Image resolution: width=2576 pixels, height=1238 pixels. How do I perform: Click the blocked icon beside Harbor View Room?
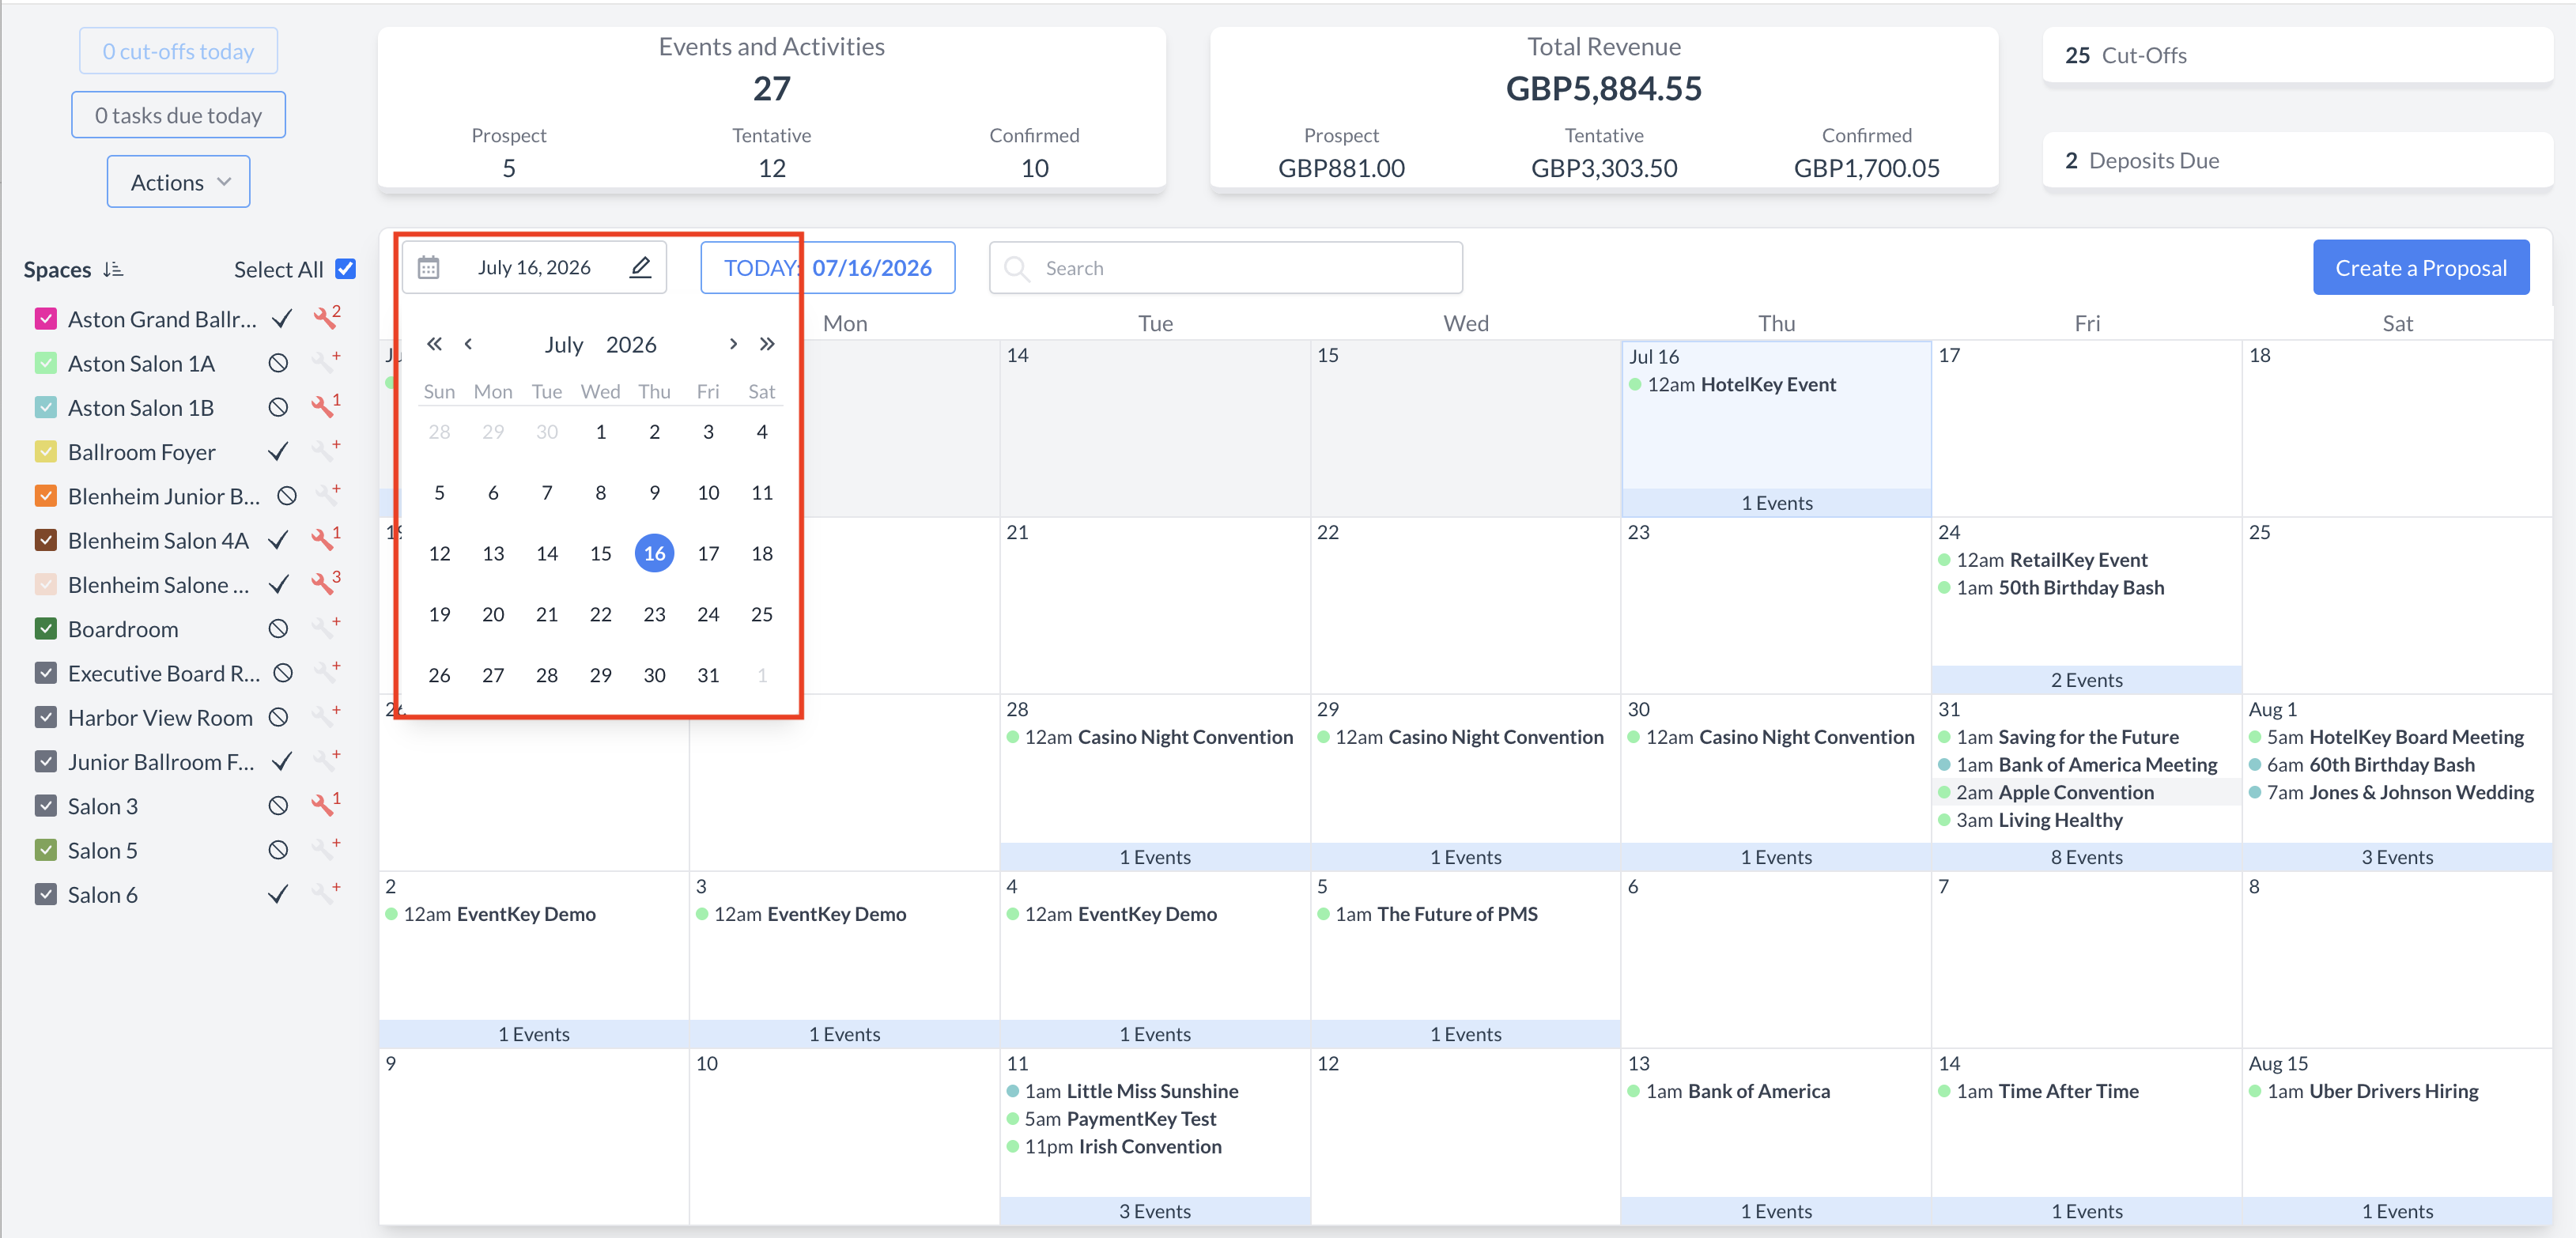pos(278,717)
